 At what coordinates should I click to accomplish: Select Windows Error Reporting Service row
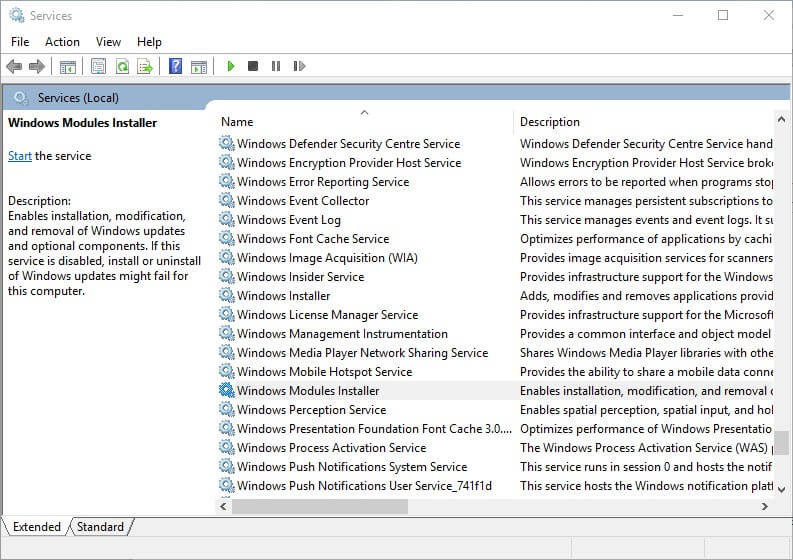323,182
